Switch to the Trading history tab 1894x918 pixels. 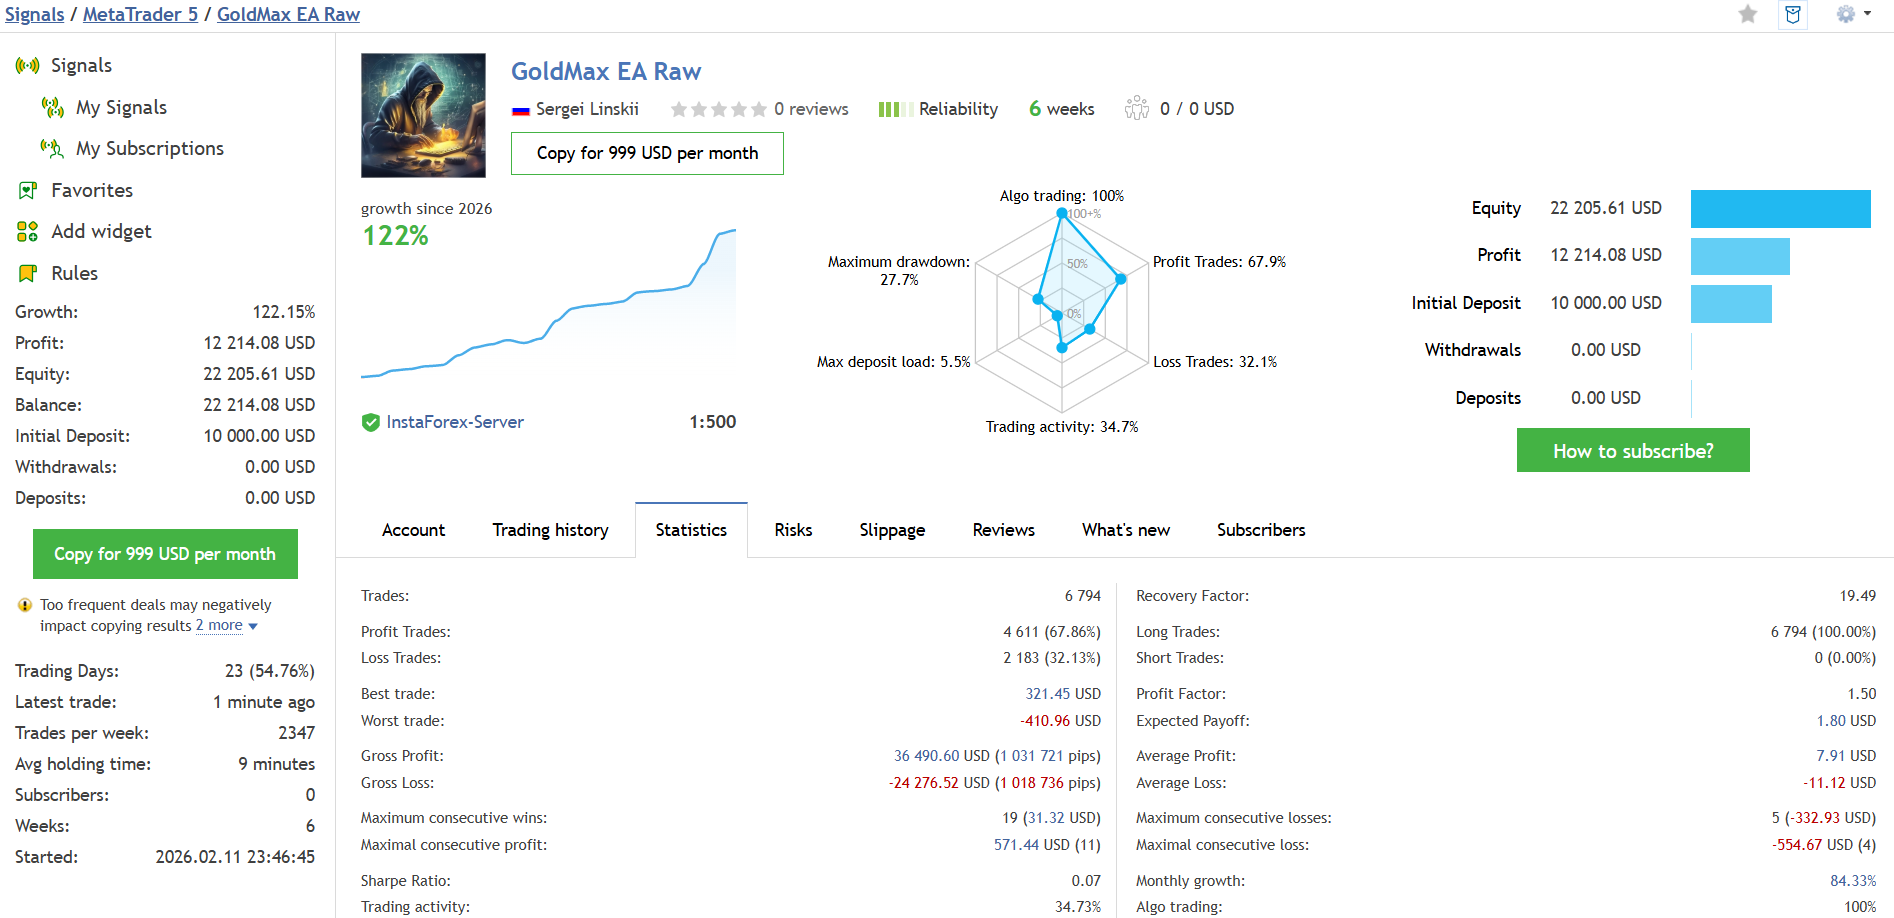pyautogui.click(x=550, y=530)
